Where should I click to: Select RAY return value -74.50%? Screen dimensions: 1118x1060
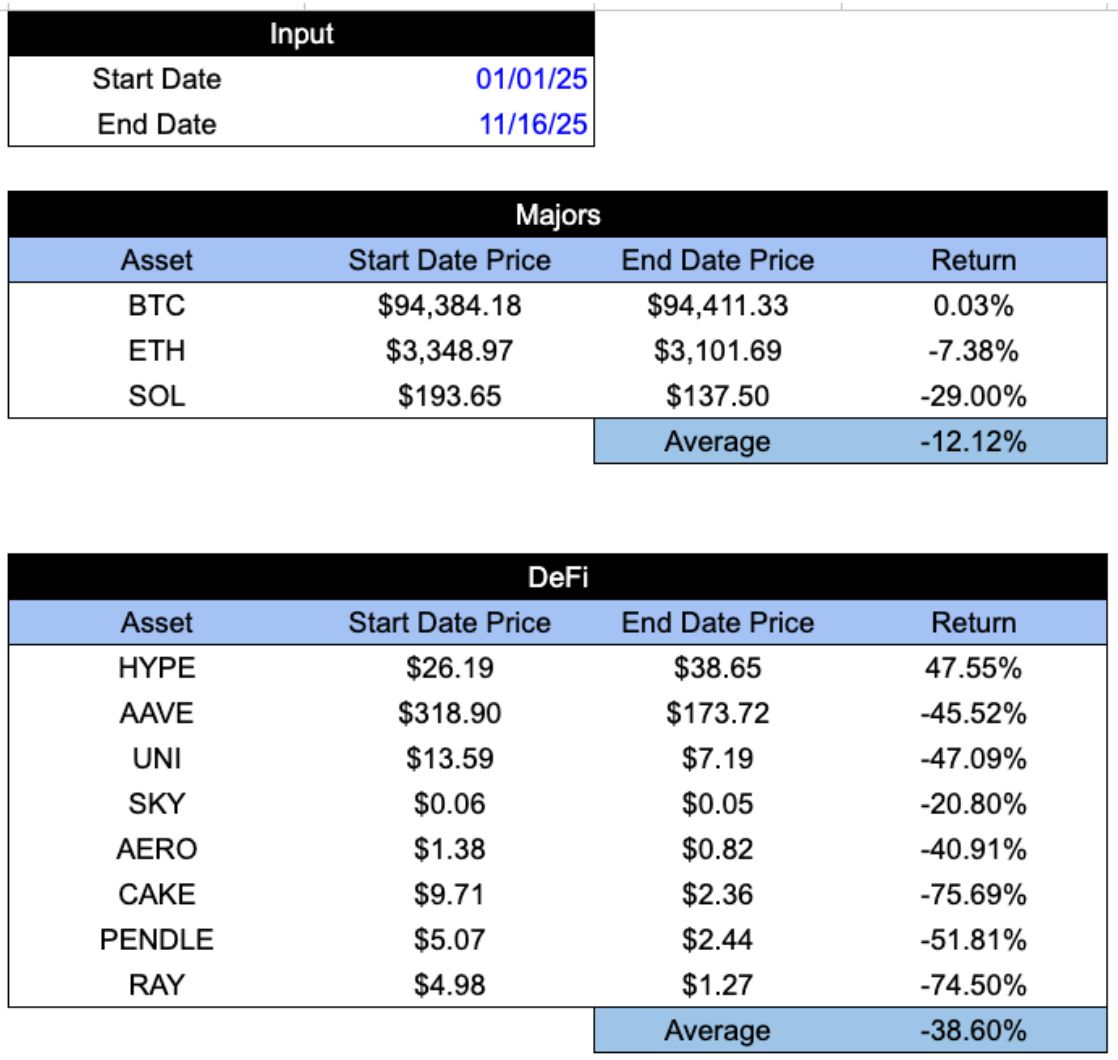point(973,985)
